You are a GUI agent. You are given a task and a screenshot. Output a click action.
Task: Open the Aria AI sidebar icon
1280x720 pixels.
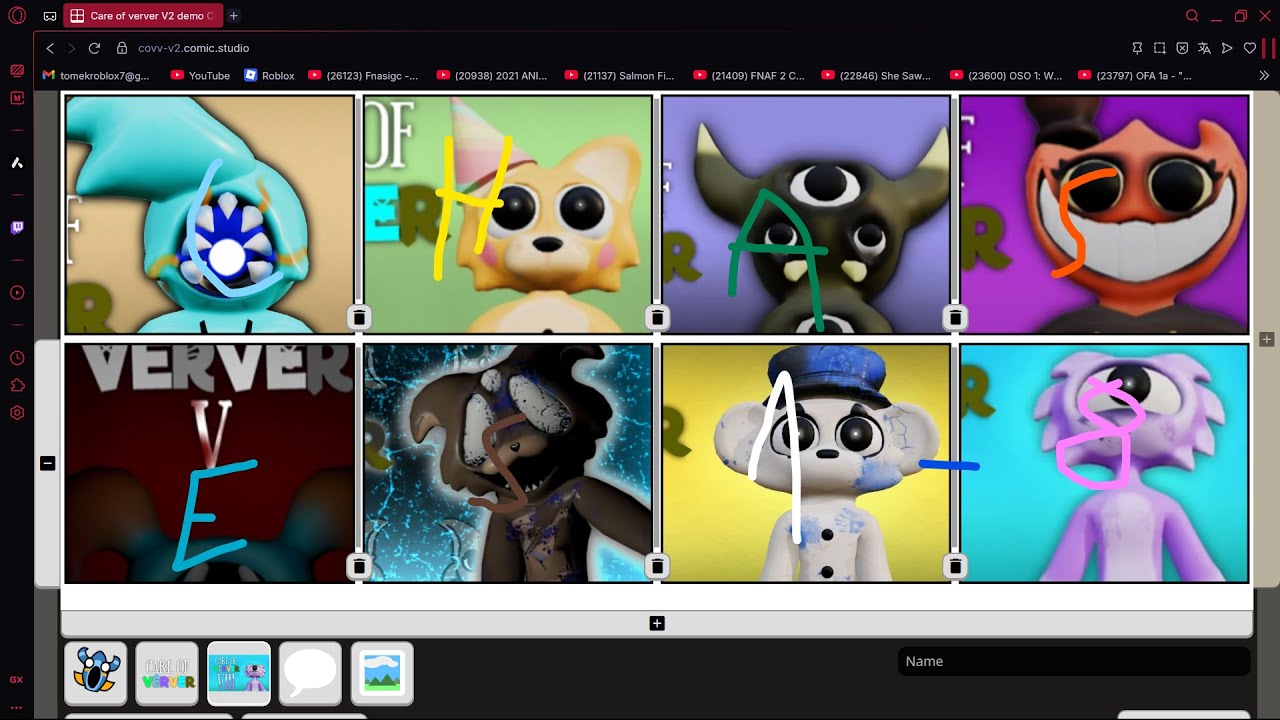coord(16,163)
